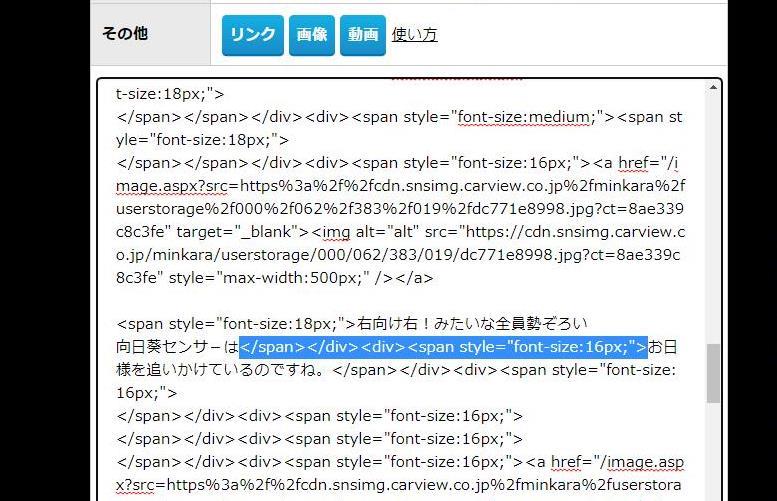Viewport: 777px width, 501px height.
Task: Click the text 向日葵センサーは
Action: 177,347
